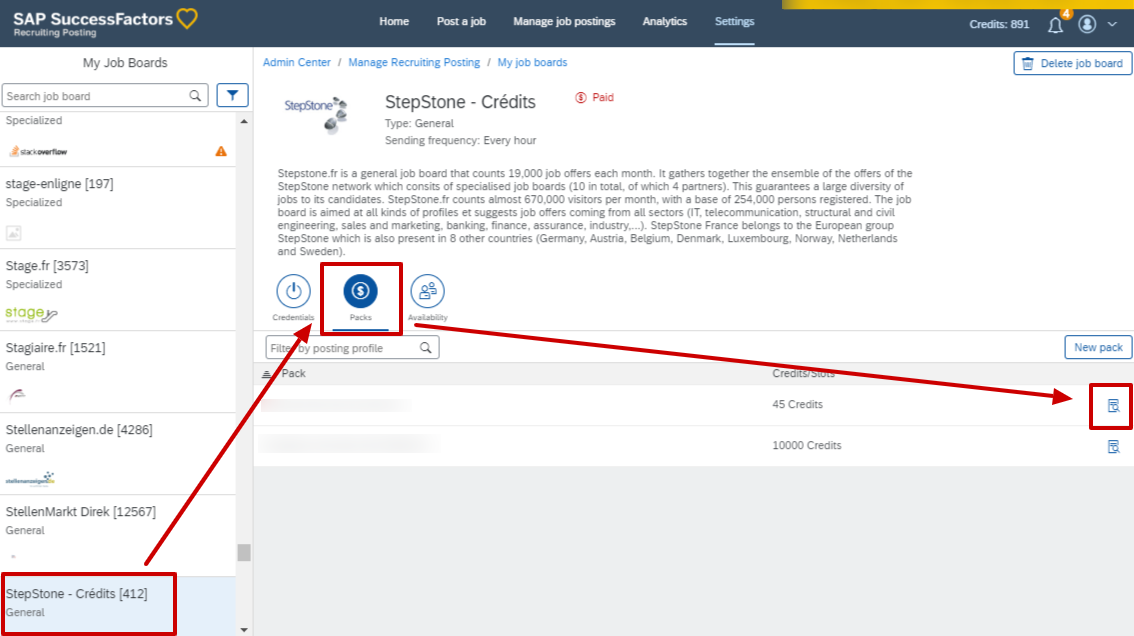Click the 45 Credits cell

point(797,404)
